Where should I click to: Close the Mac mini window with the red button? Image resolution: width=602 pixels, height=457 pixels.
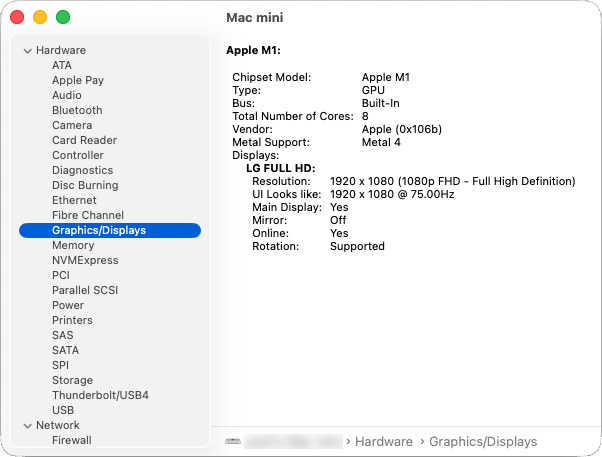[17, 17]
